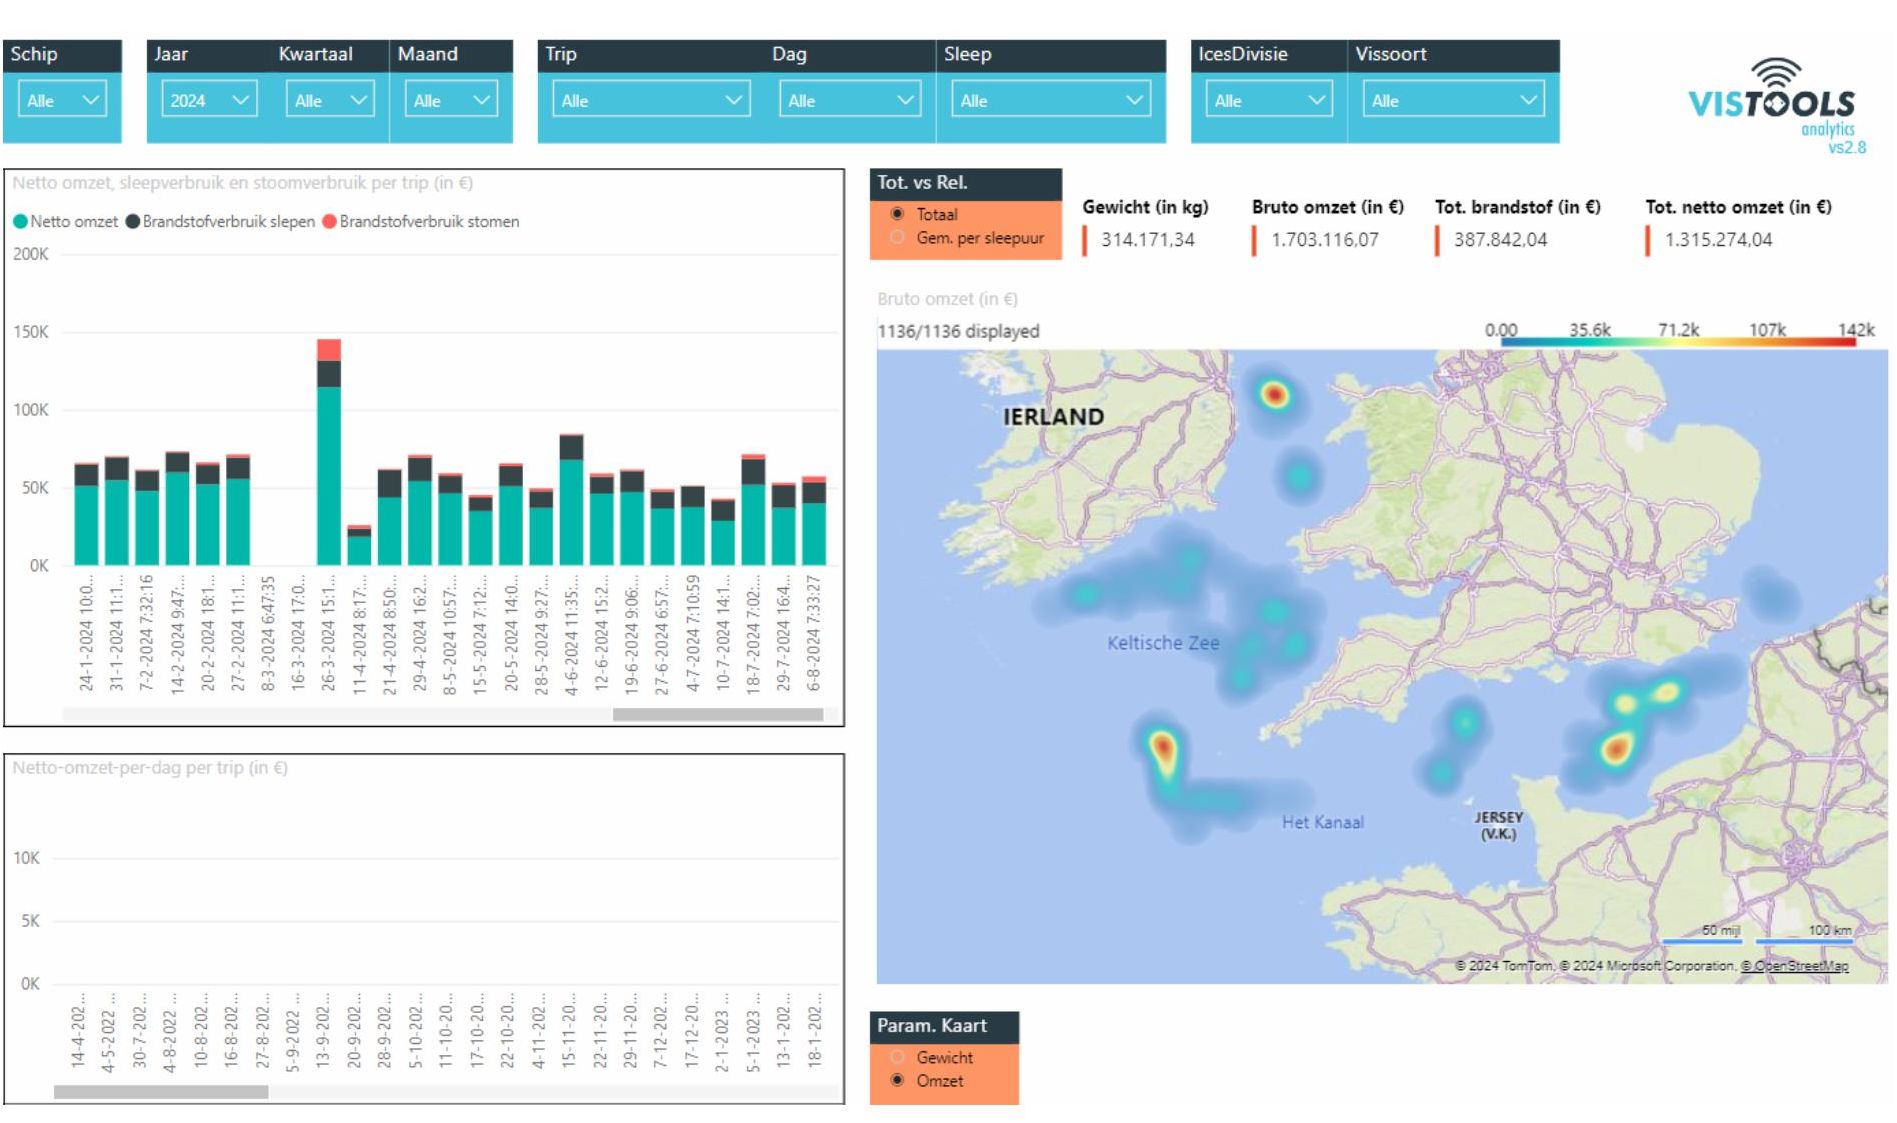Open the Schip filter dropdown
Viewport: 1897px width, 1123px height.
click(x=62, y=100)
